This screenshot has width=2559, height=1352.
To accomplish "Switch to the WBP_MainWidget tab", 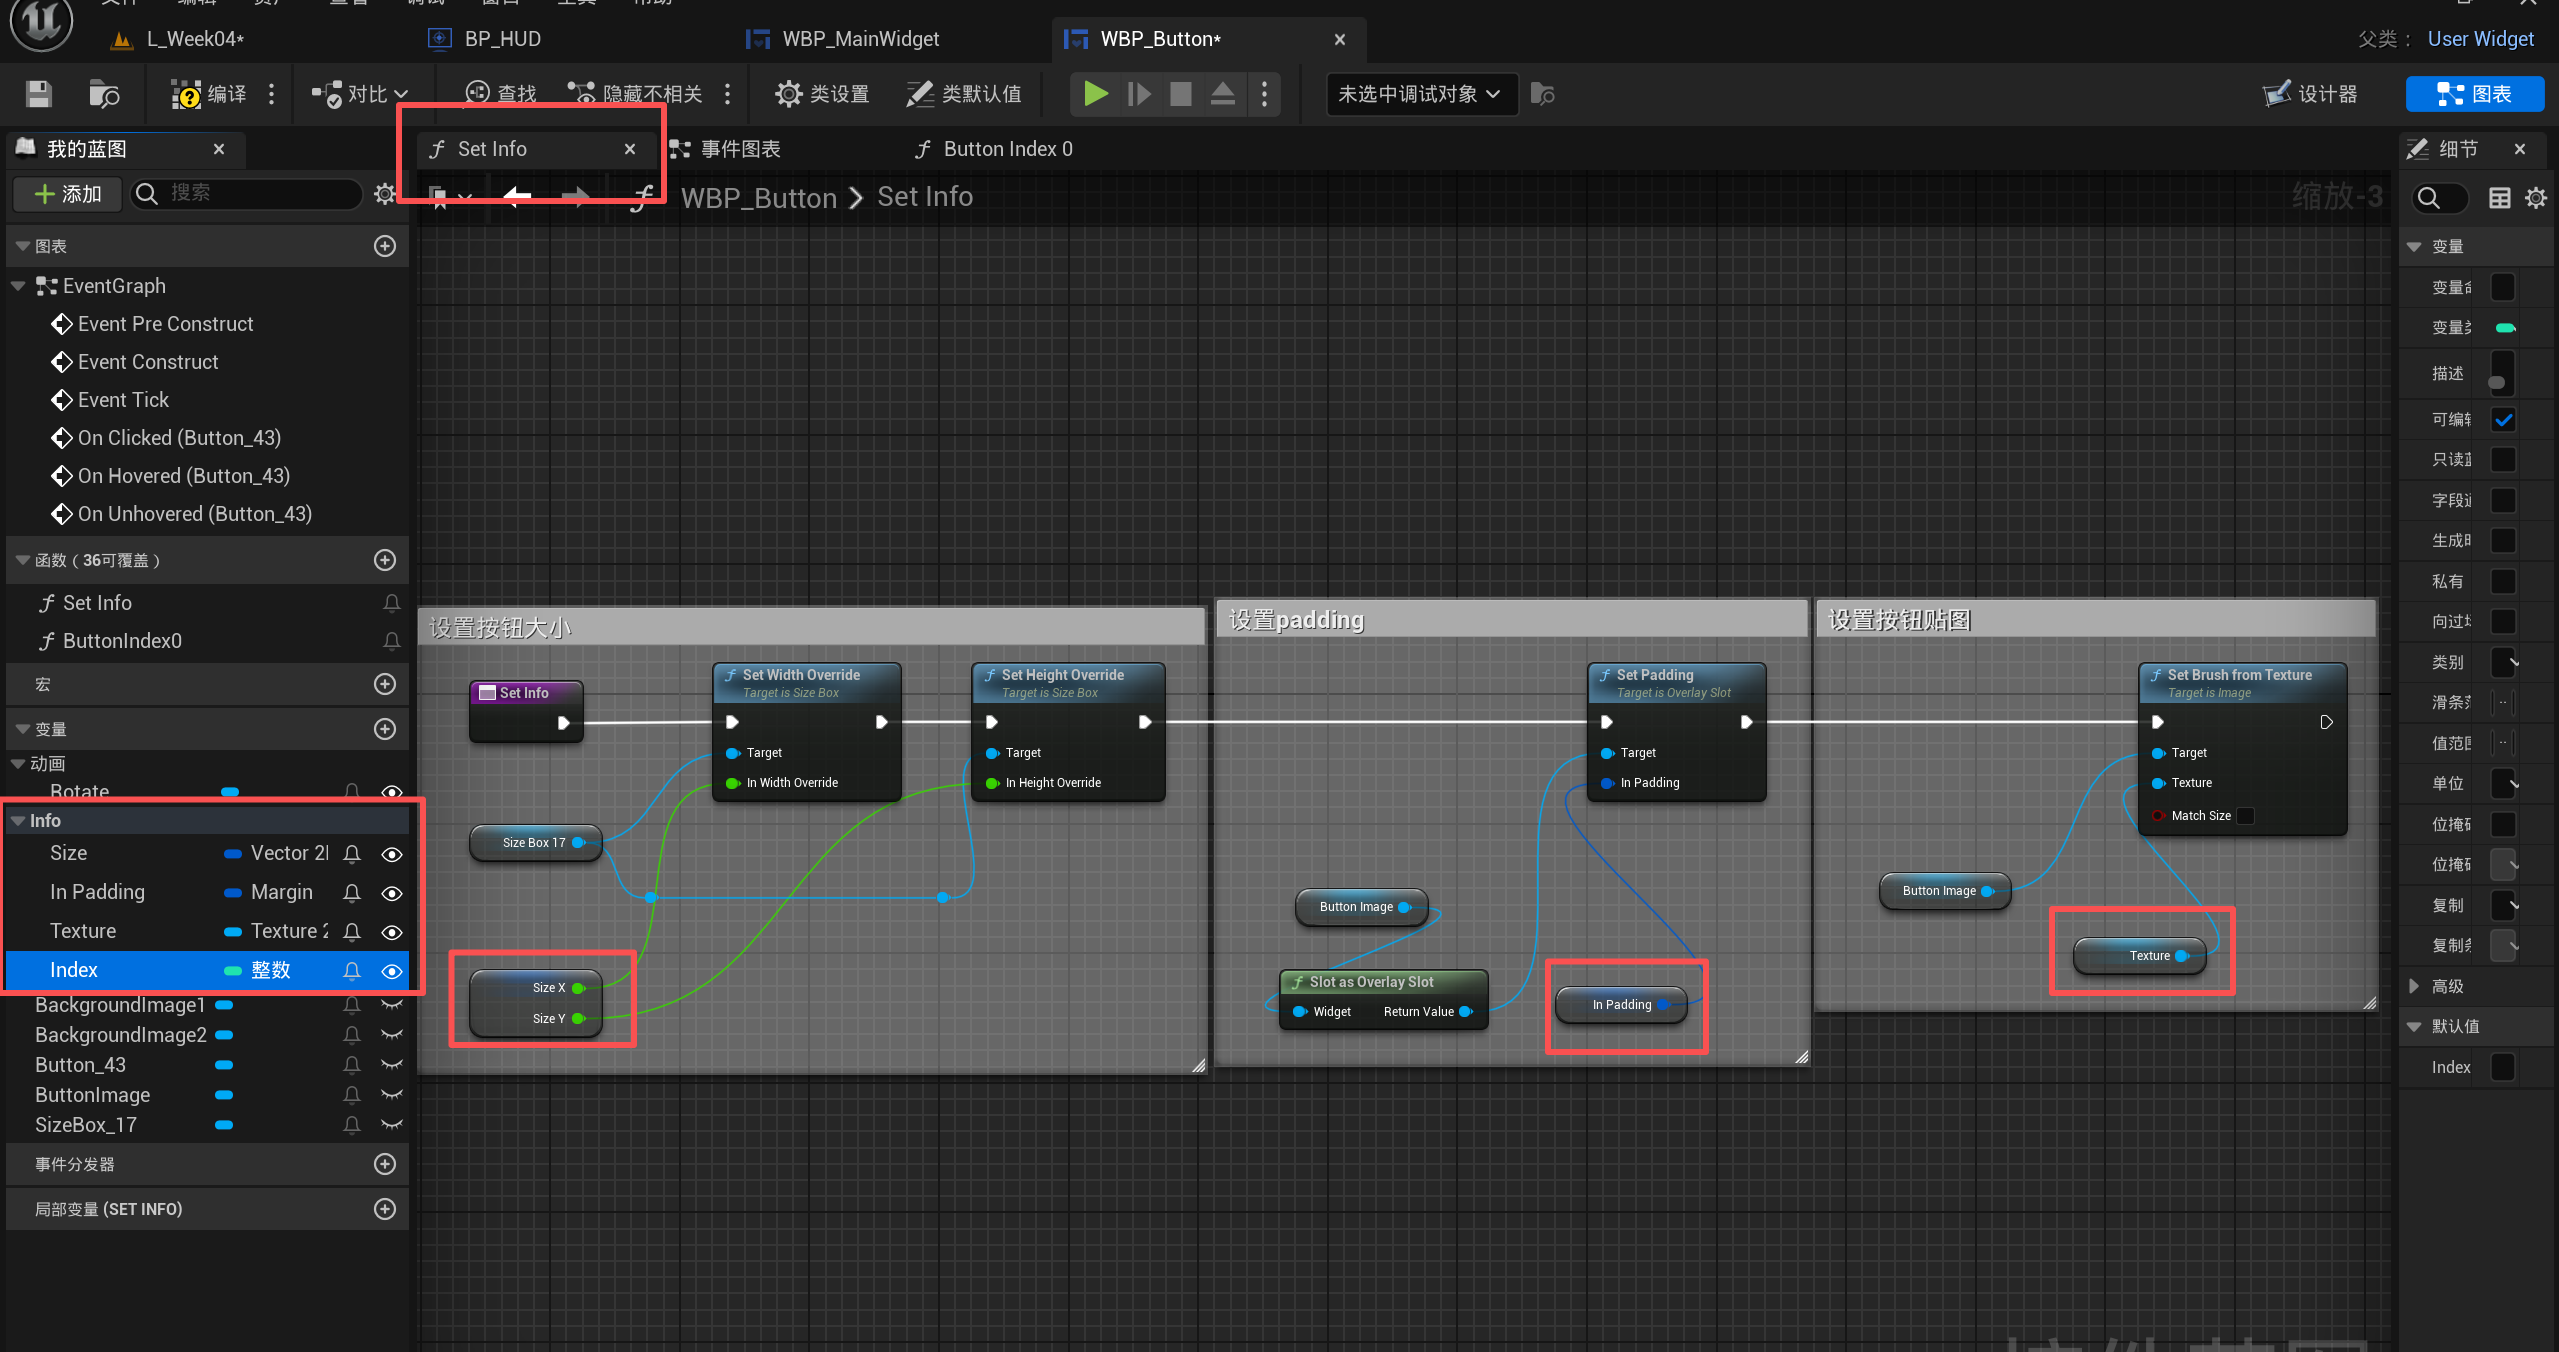I will pos(843,39).
